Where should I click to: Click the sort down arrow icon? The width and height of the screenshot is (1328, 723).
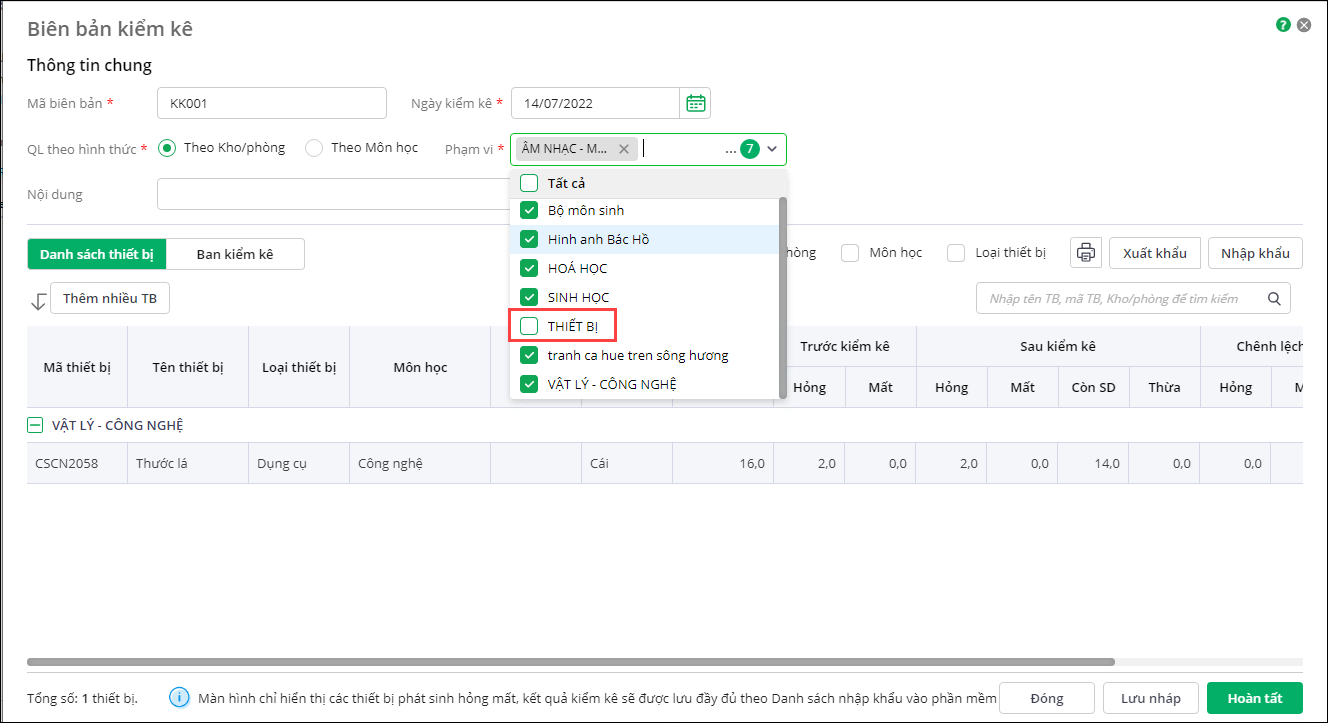[38, 301]
